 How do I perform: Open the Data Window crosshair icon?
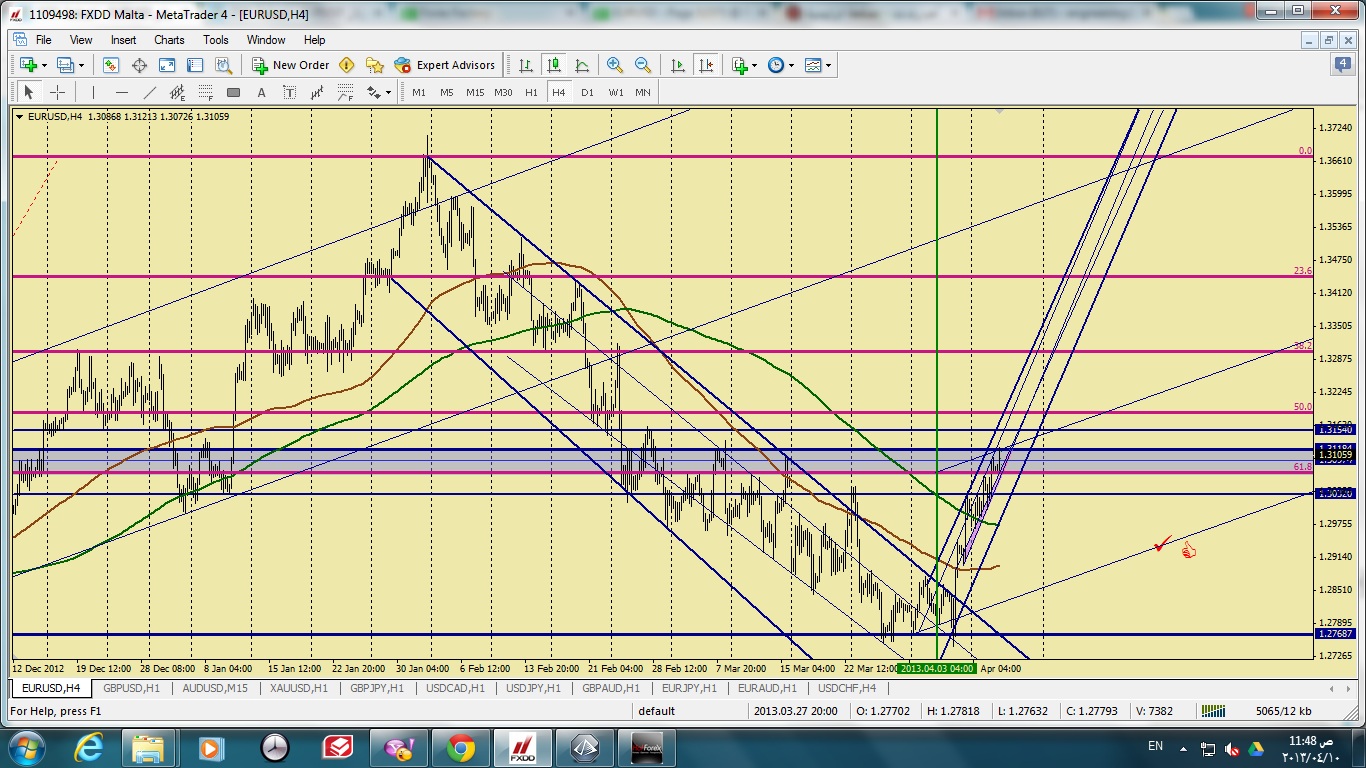click(x=139, y=65)
